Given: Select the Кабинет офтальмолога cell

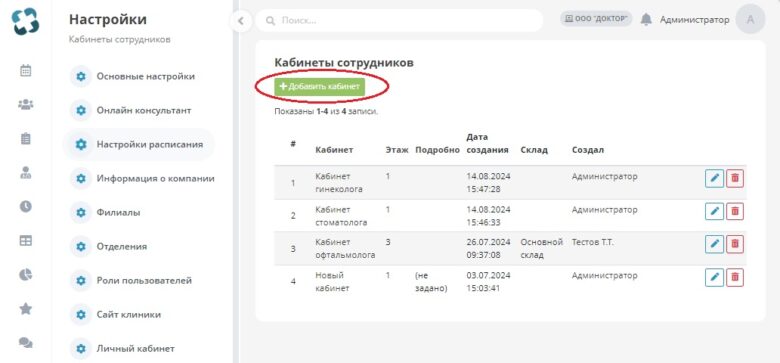Looking at the screenshot, I should point(345,249).
